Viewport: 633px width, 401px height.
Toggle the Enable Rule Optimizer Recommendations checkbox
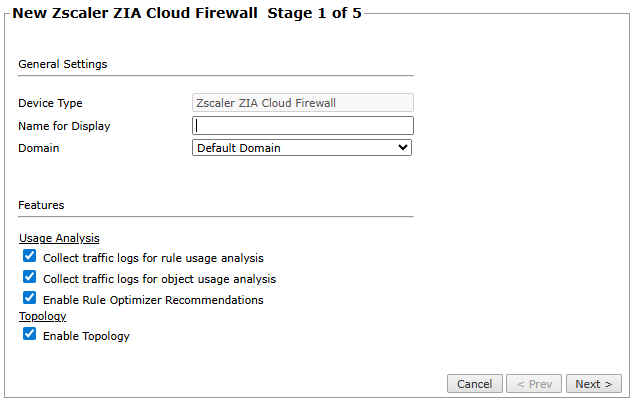[30, 299]
